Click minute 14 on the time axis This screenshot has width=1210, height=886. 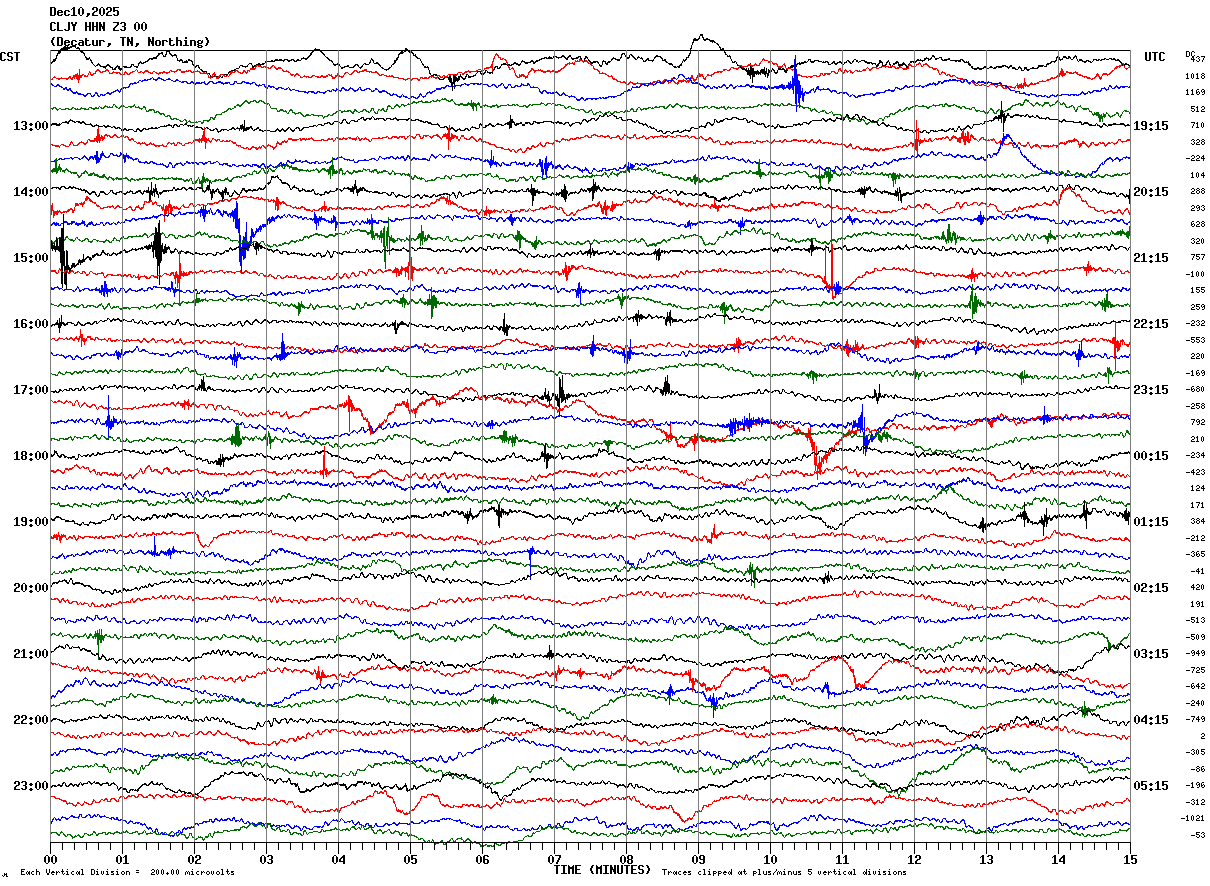[1058, 859]
